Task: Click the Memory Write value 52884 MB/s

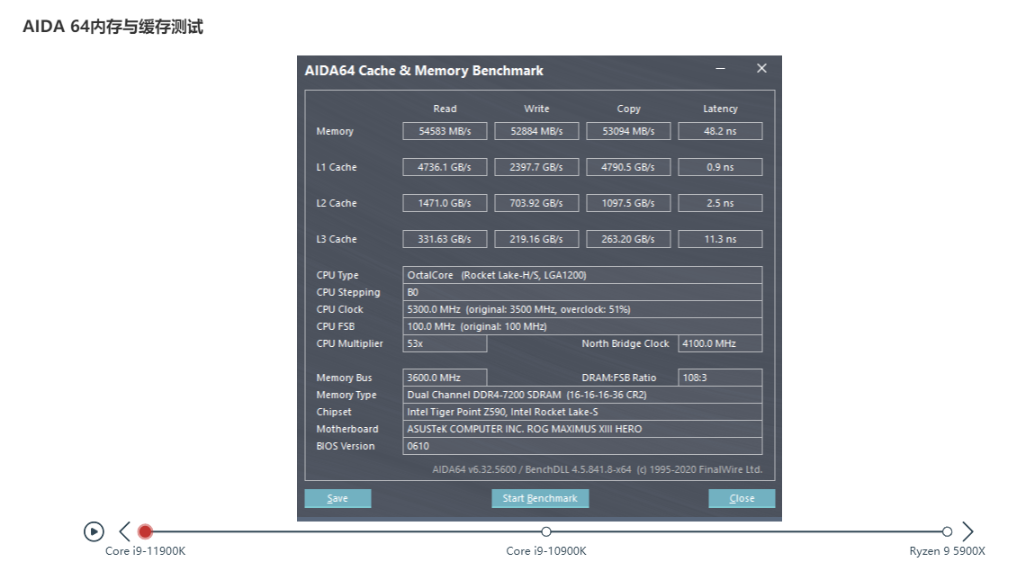Action: (x=537, y=131)
